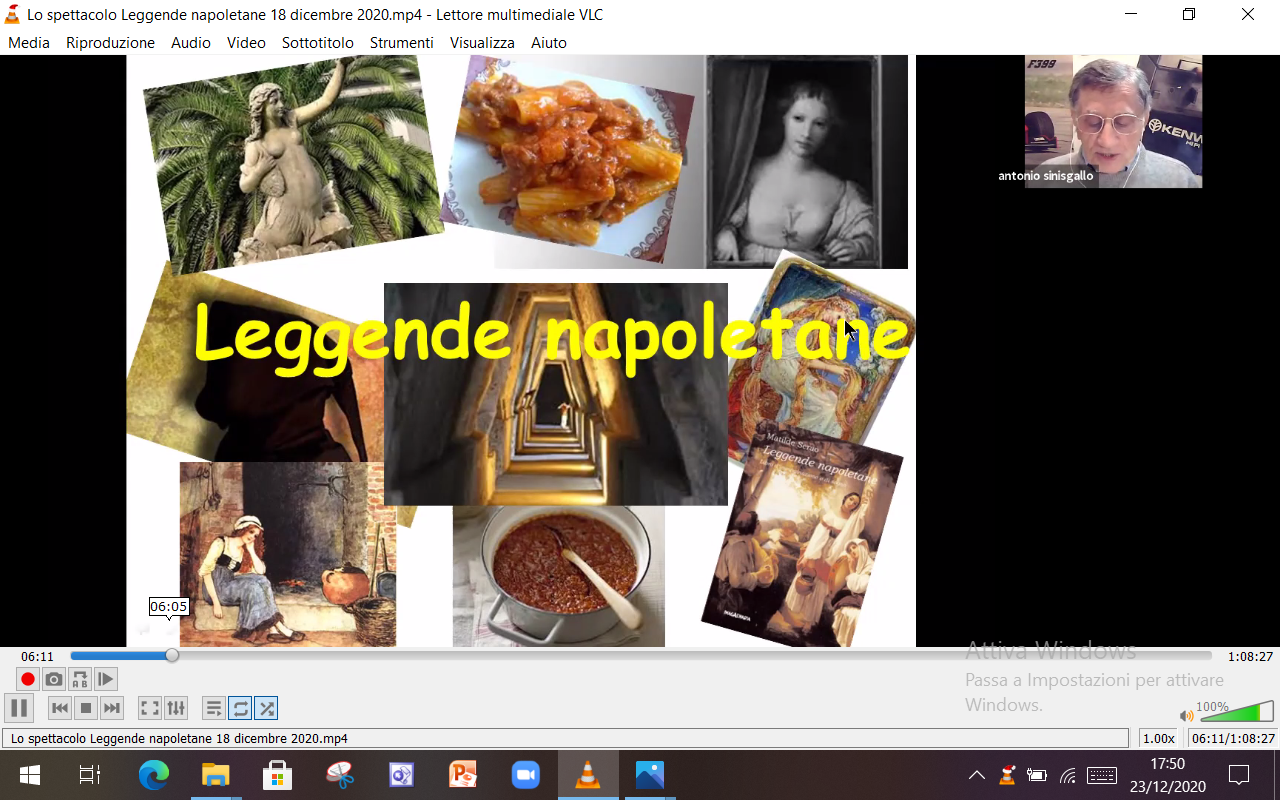Open File Explorer from taskbar
The image size is (1280, 800).
coord(216,775)
